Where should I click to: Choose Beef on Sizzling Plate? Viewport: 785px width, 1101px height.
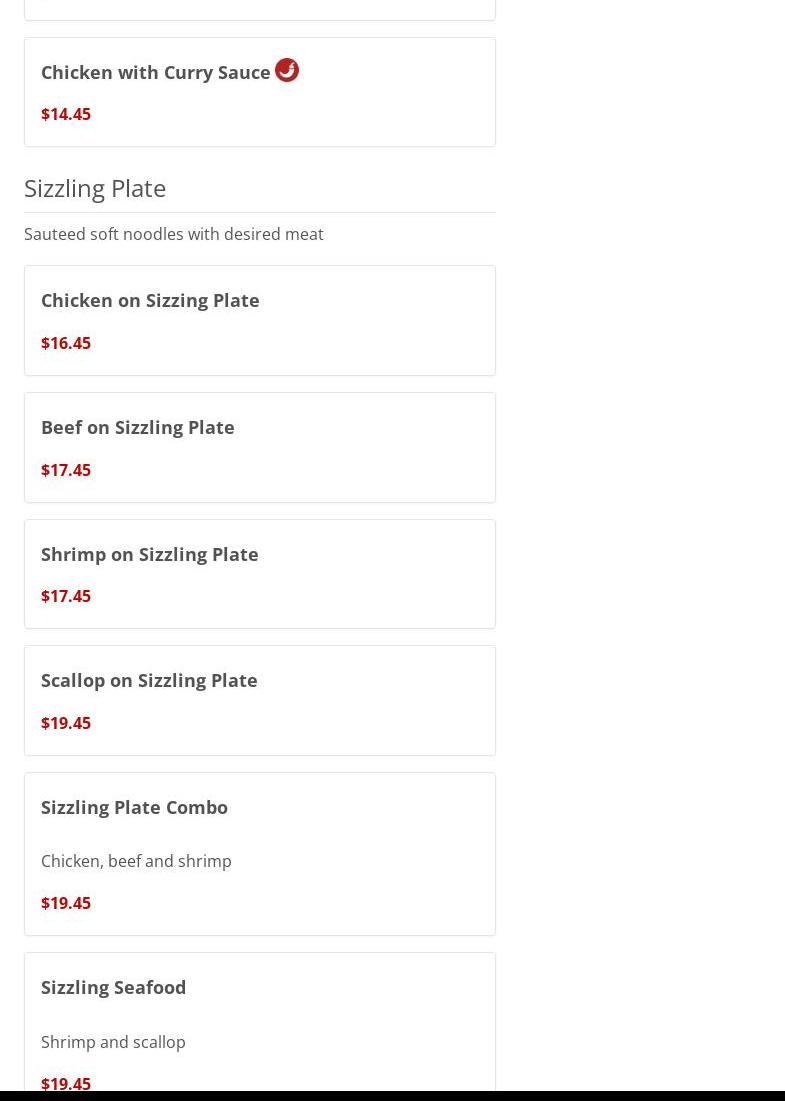pyautogui.click(x=138, y=427)
